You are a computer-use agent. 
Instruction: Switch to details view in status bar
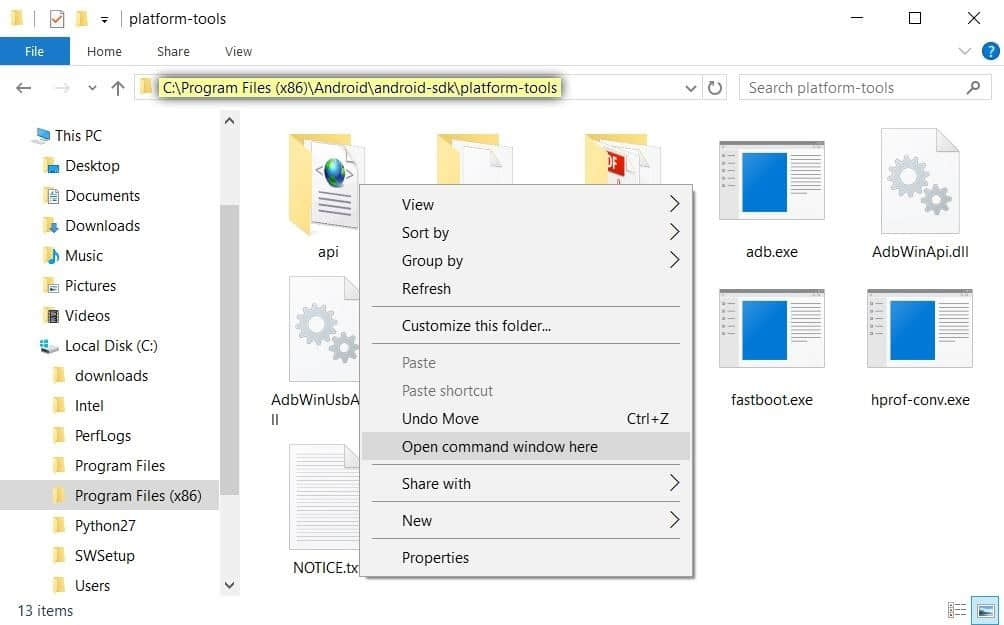[x=957, y=610]
